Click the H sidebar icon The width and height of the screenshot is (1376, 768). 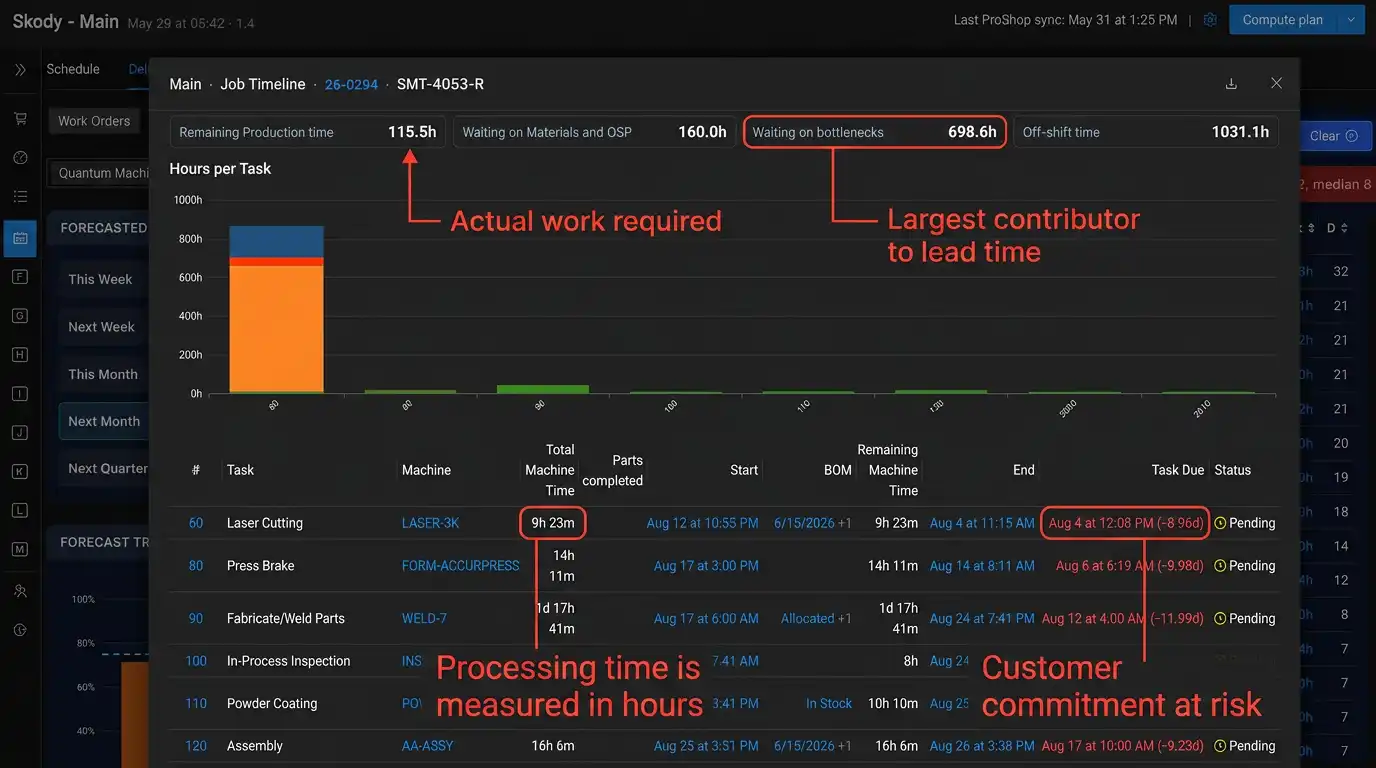click(20, 355)
